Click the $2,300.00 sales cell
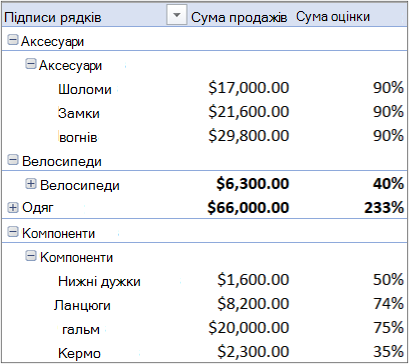This screenshot has height=364, width=409. tap(253, 352)
